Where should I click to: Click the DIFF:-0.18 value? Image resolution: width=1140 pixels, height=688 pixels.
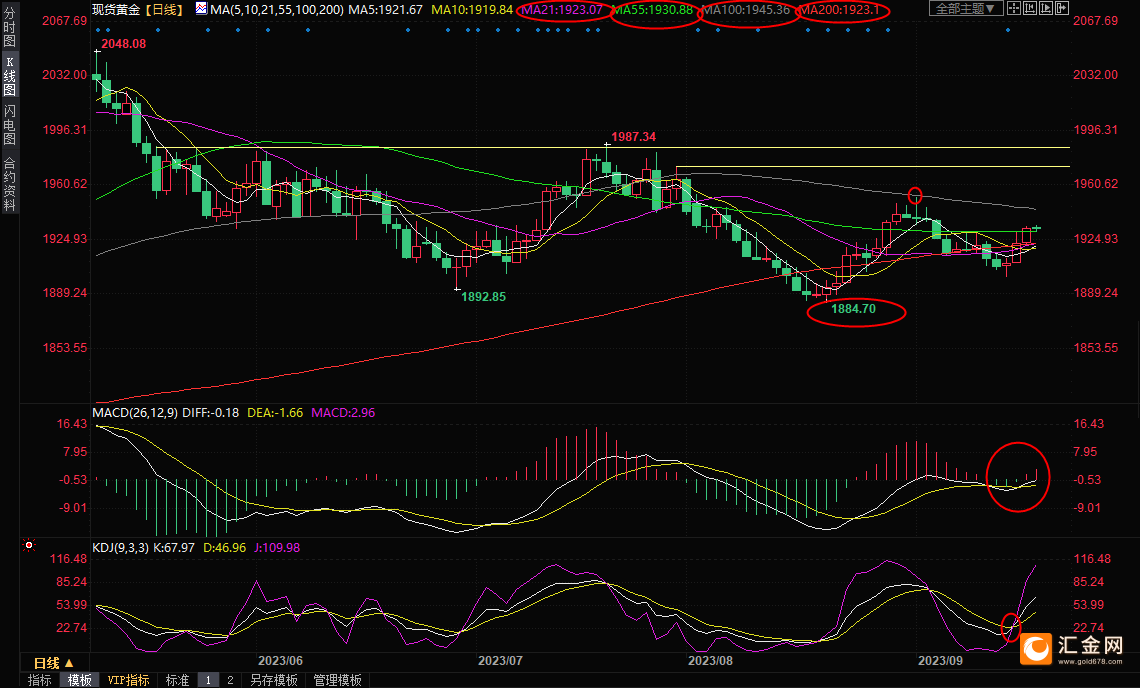pyautogui.click(x=211, y=412)
